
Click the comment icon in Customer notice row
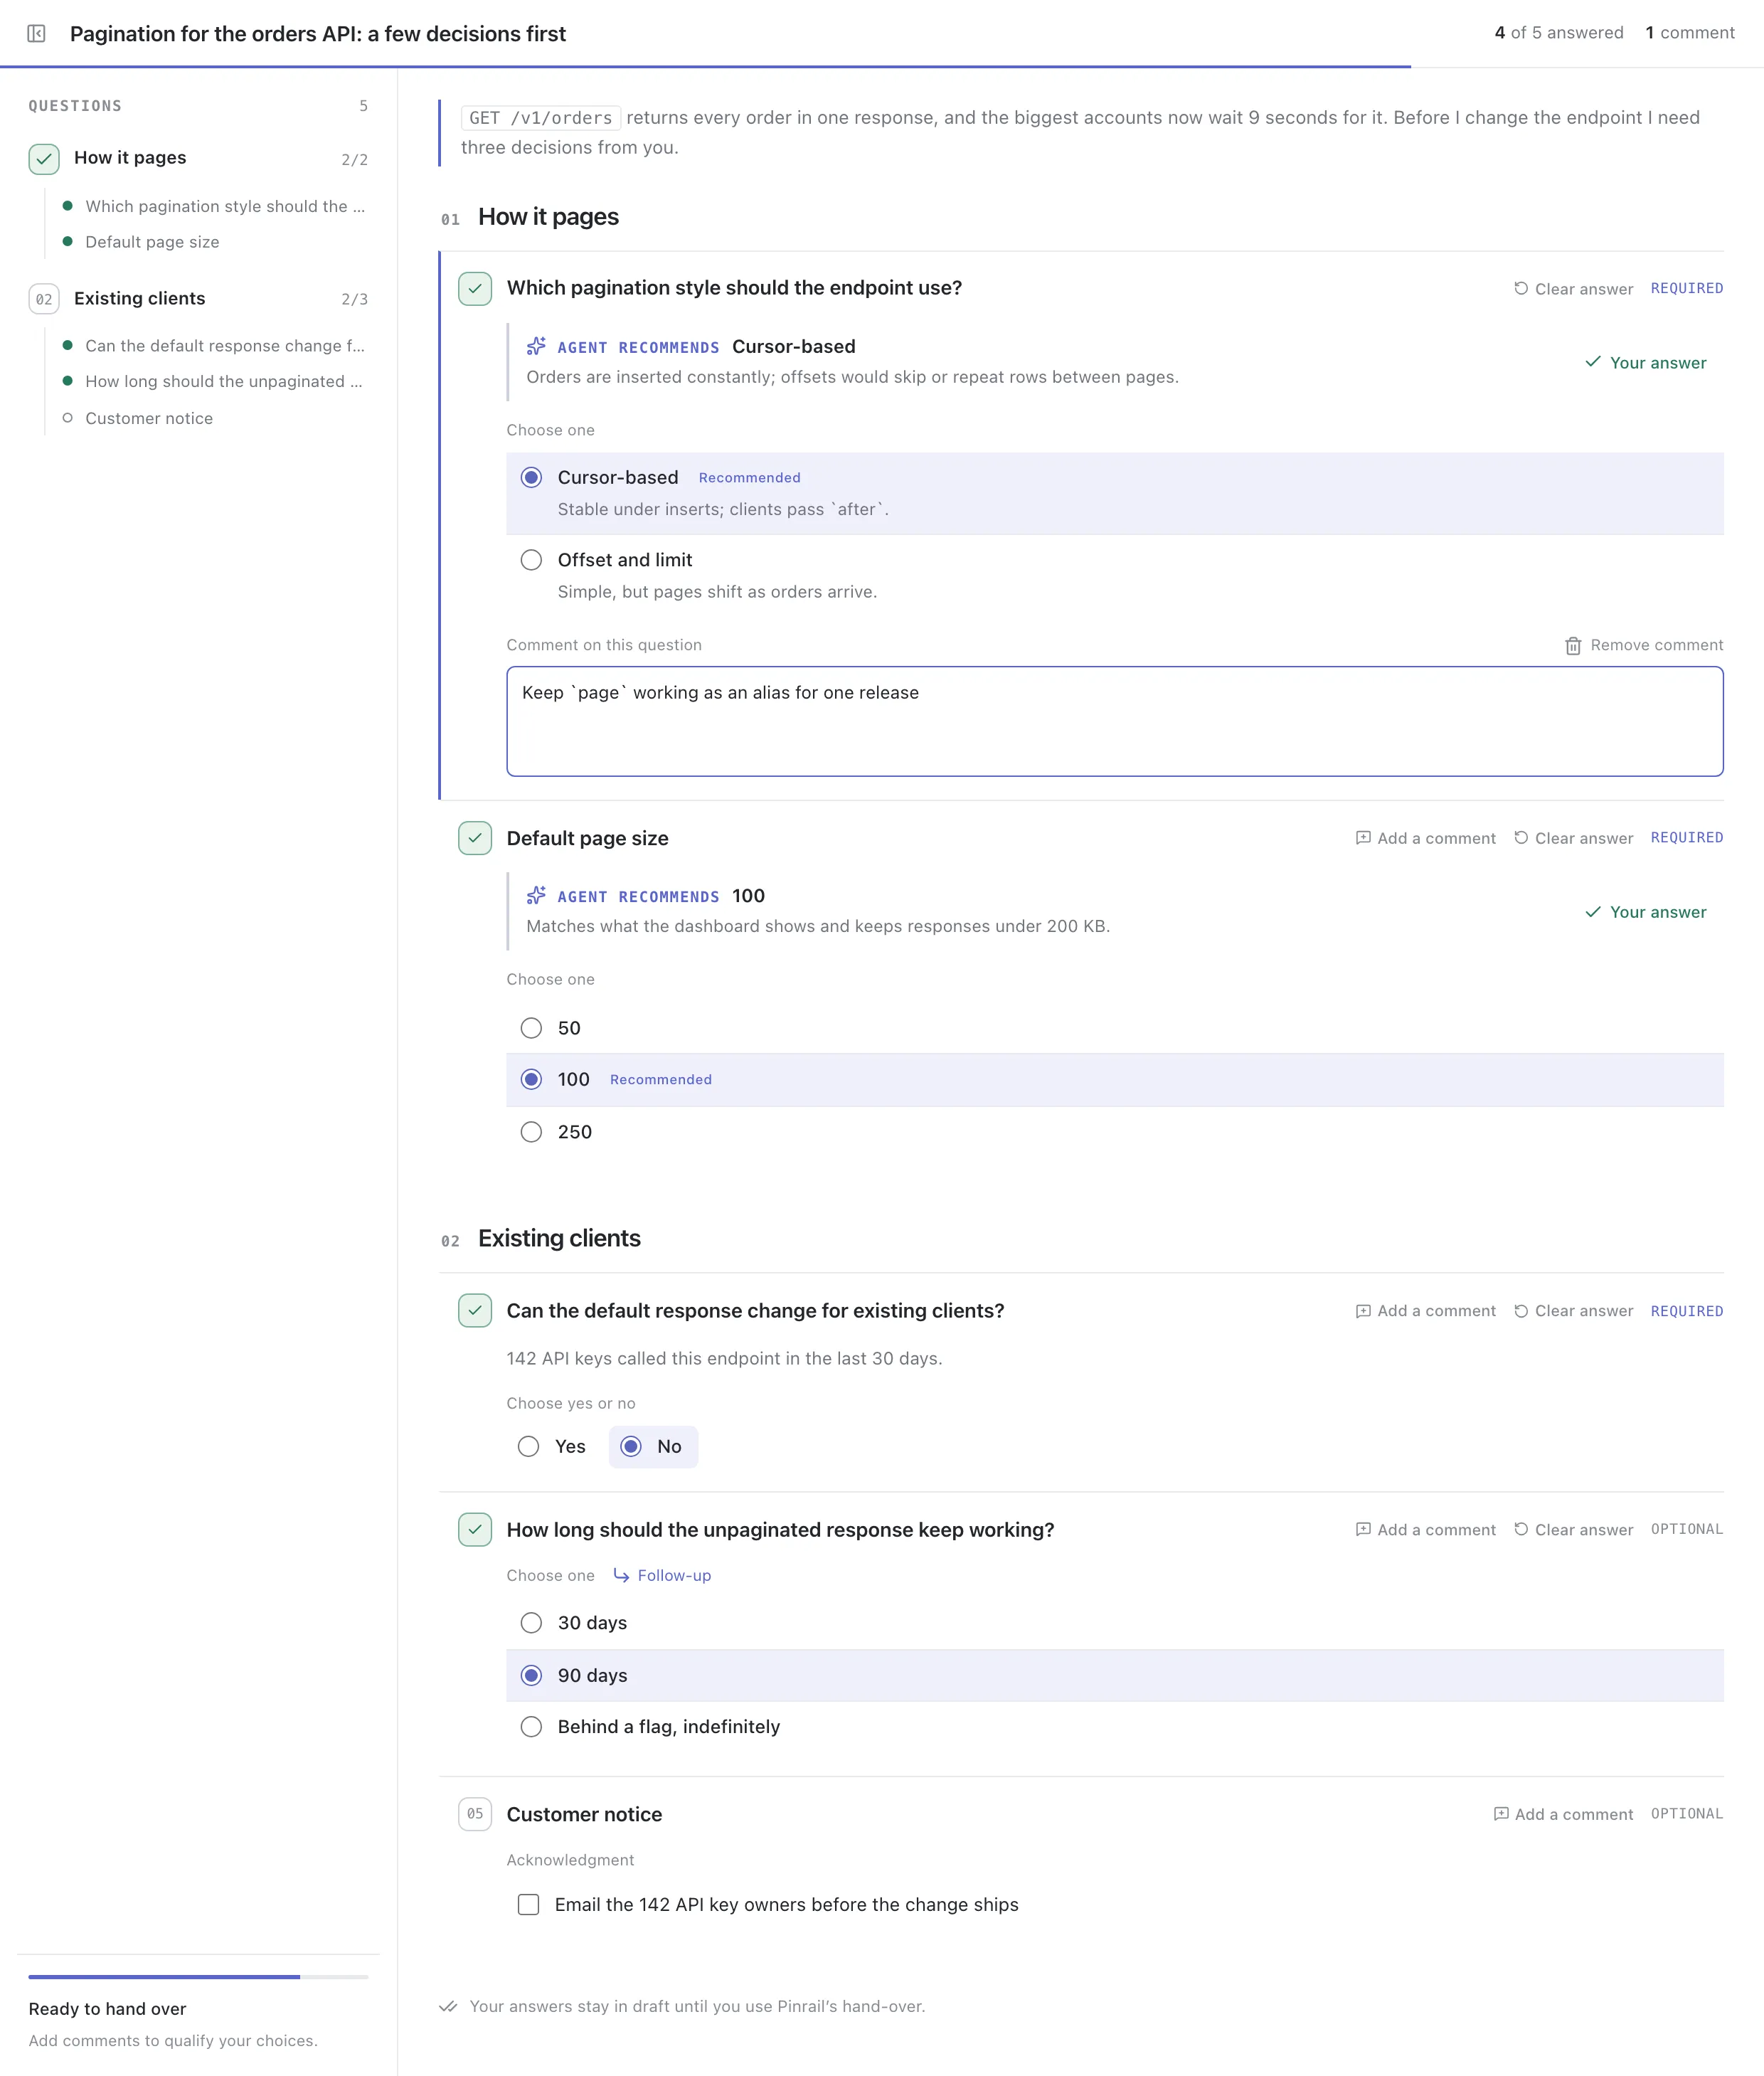[1501, 1814]
